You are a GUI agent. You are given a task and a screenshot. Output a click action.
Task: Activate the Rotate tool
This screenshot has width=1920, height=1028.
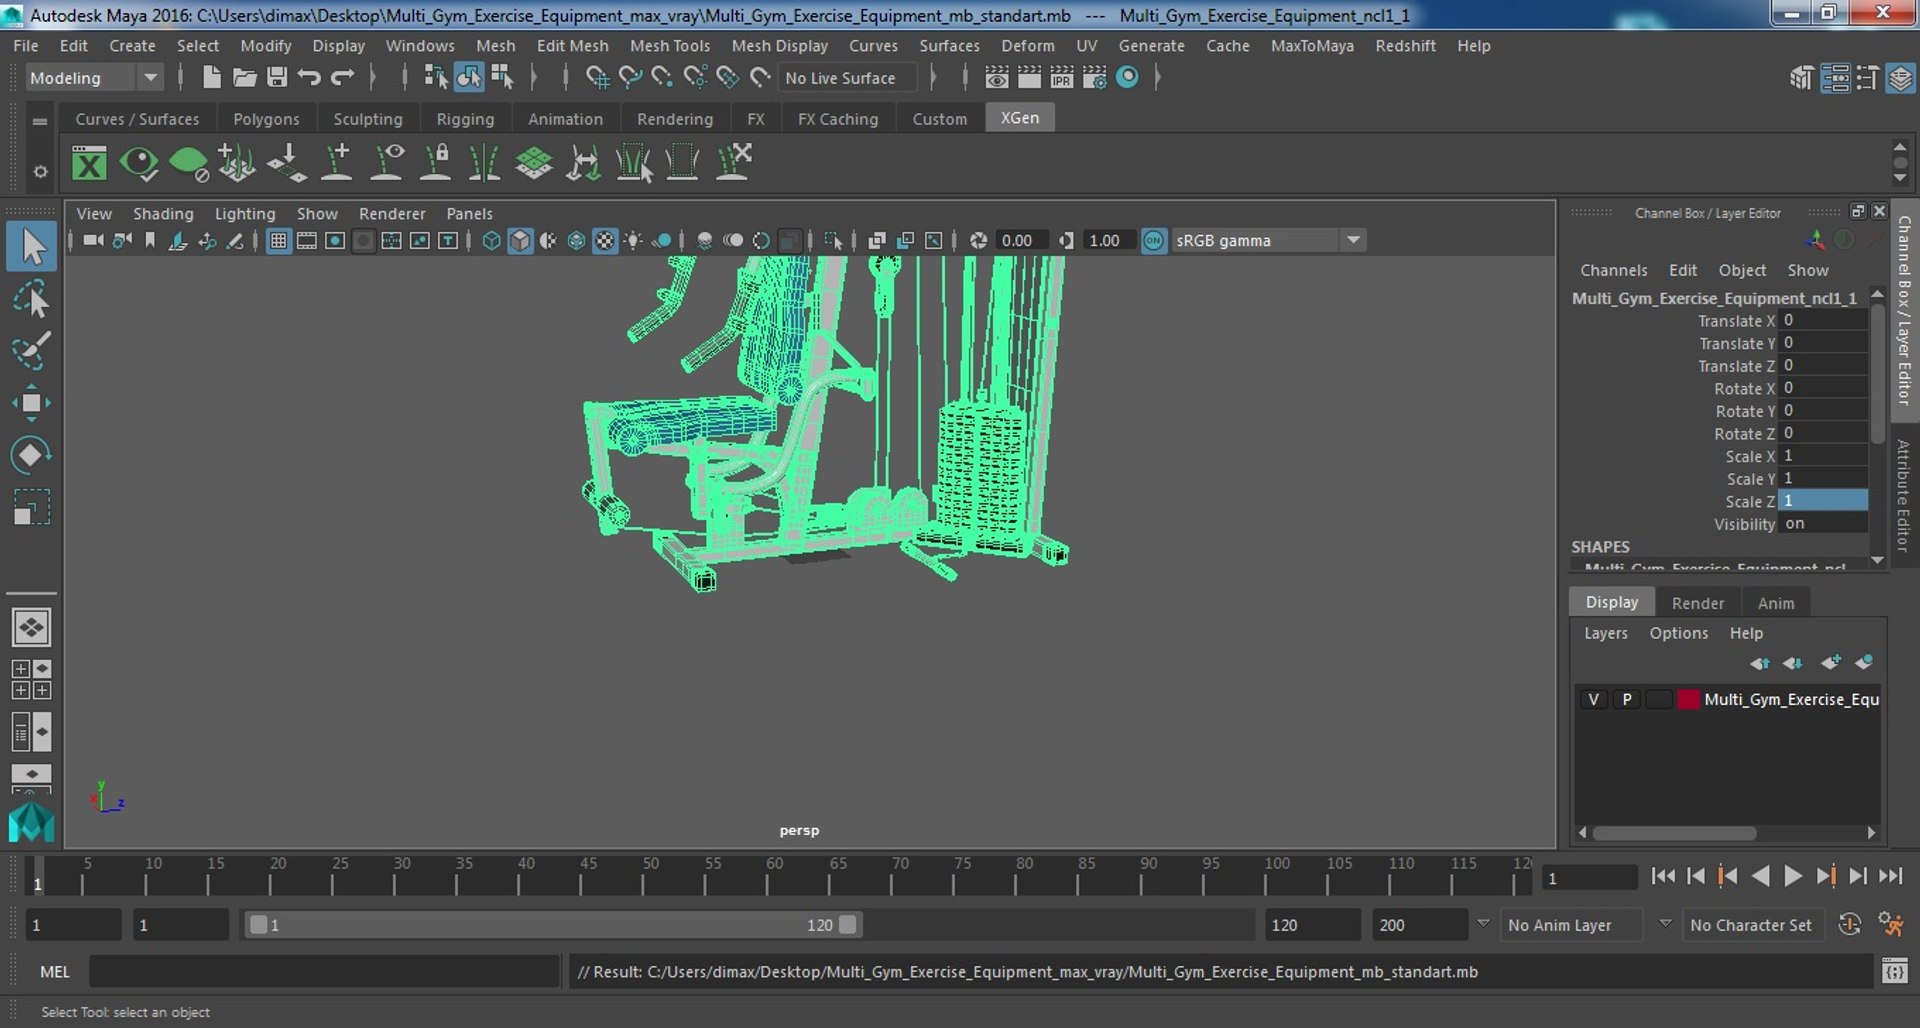(x=31, y=455)
